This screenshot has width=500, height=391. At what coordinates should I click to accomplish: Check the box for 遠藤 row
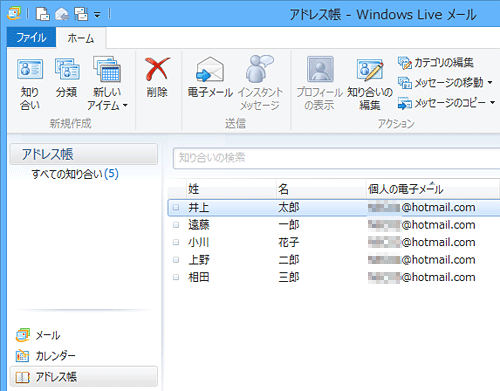click(x=176, y=225)
